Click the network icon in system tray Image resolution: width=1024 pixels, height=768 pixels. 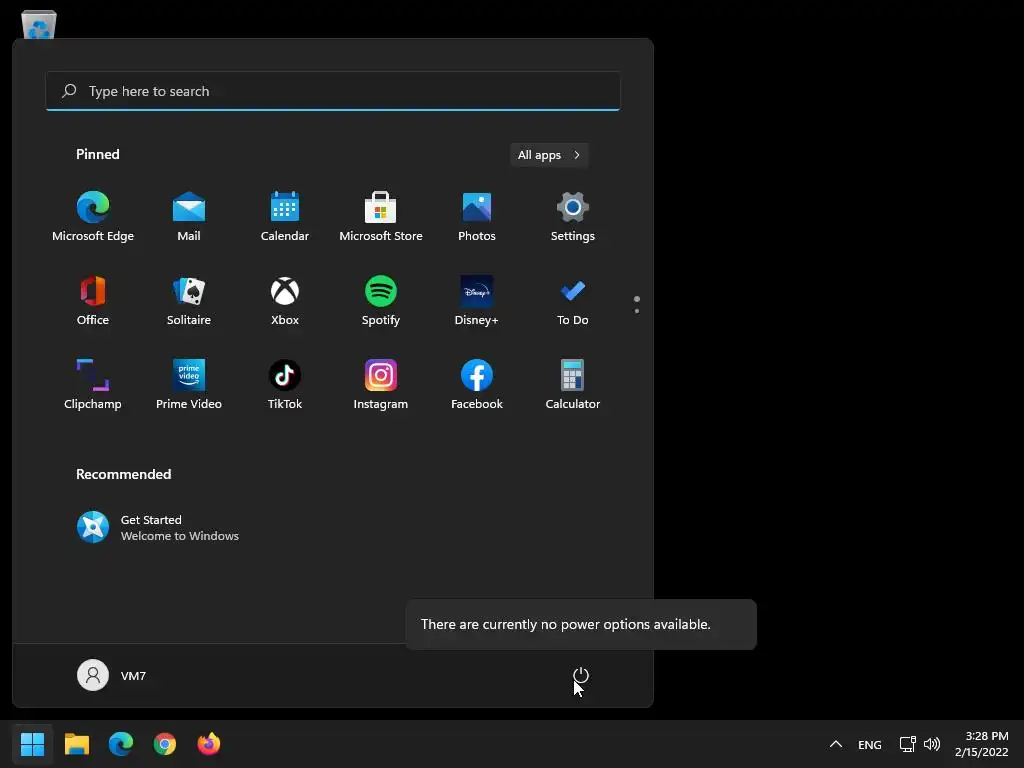pos(908,744)
